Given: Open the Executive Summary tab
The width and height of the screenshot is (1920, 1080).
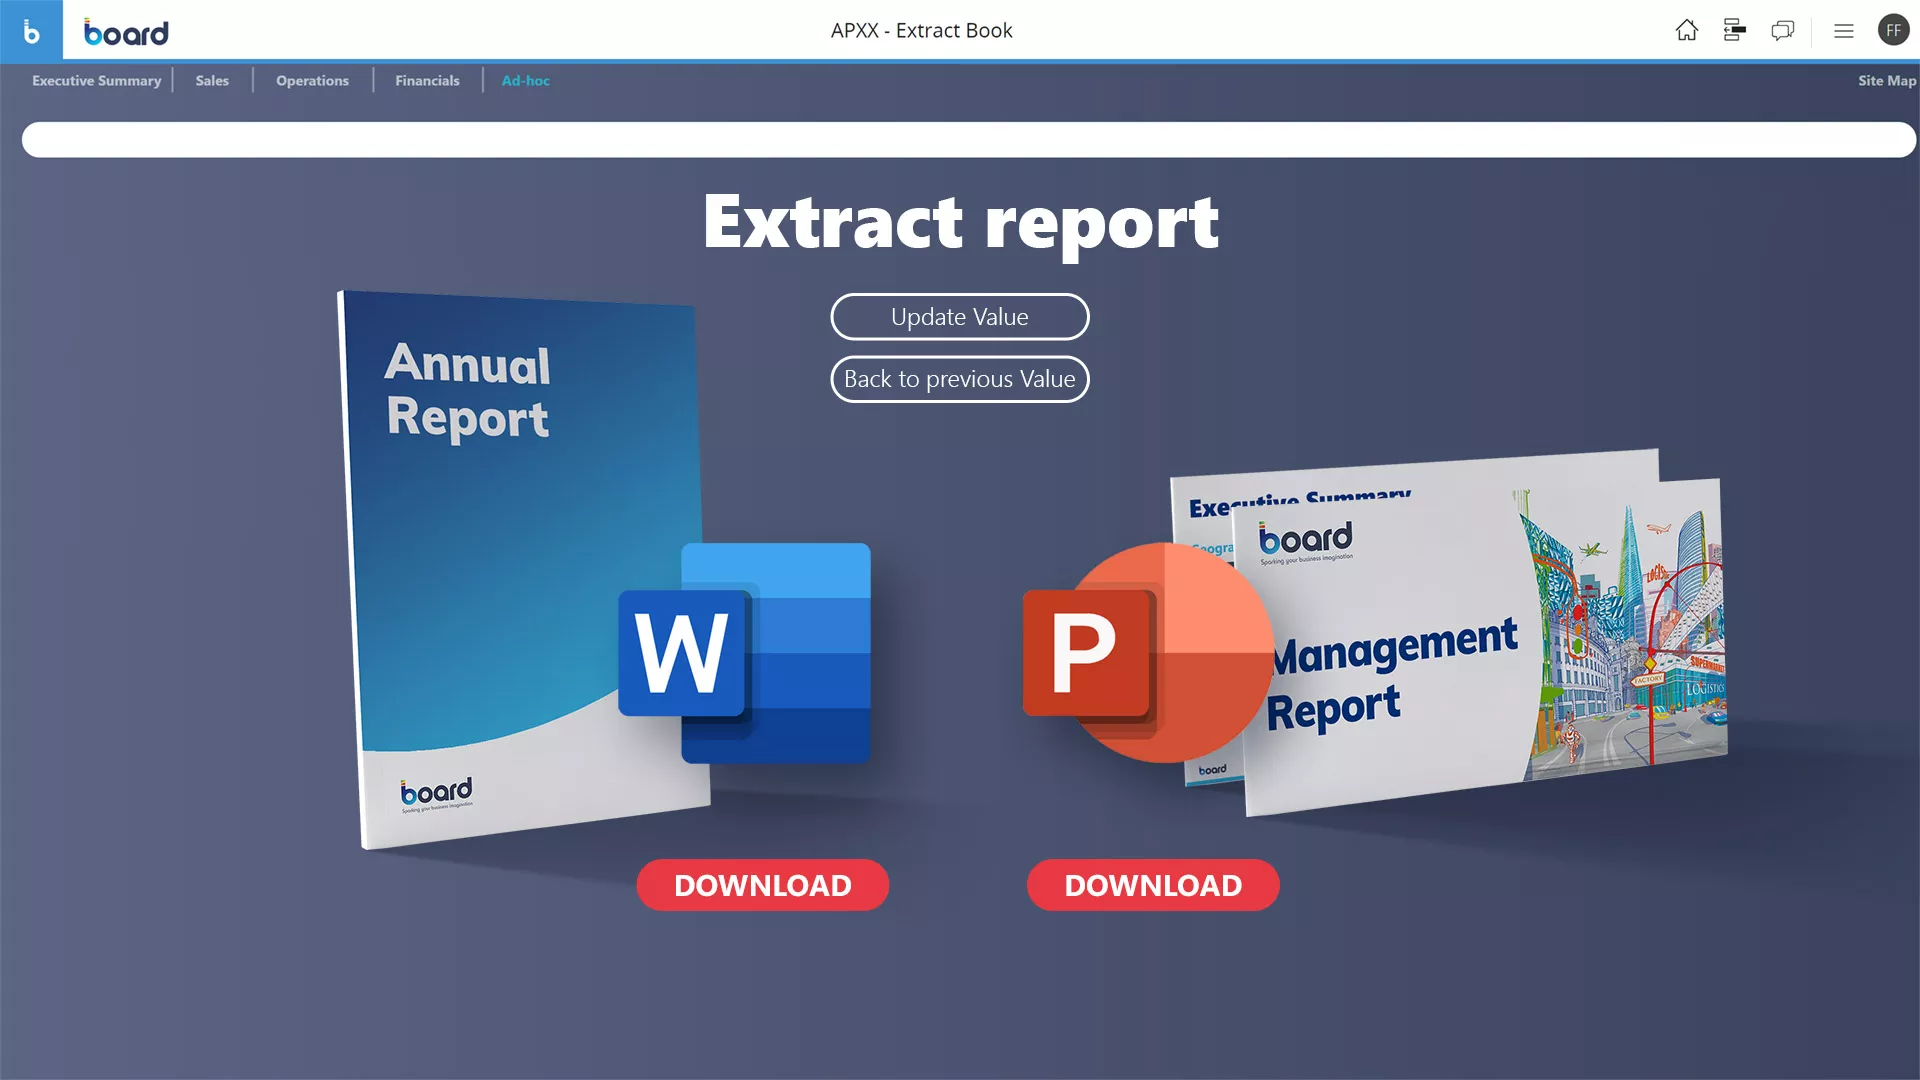Looking at the screenshot, I should coord(96,80).
